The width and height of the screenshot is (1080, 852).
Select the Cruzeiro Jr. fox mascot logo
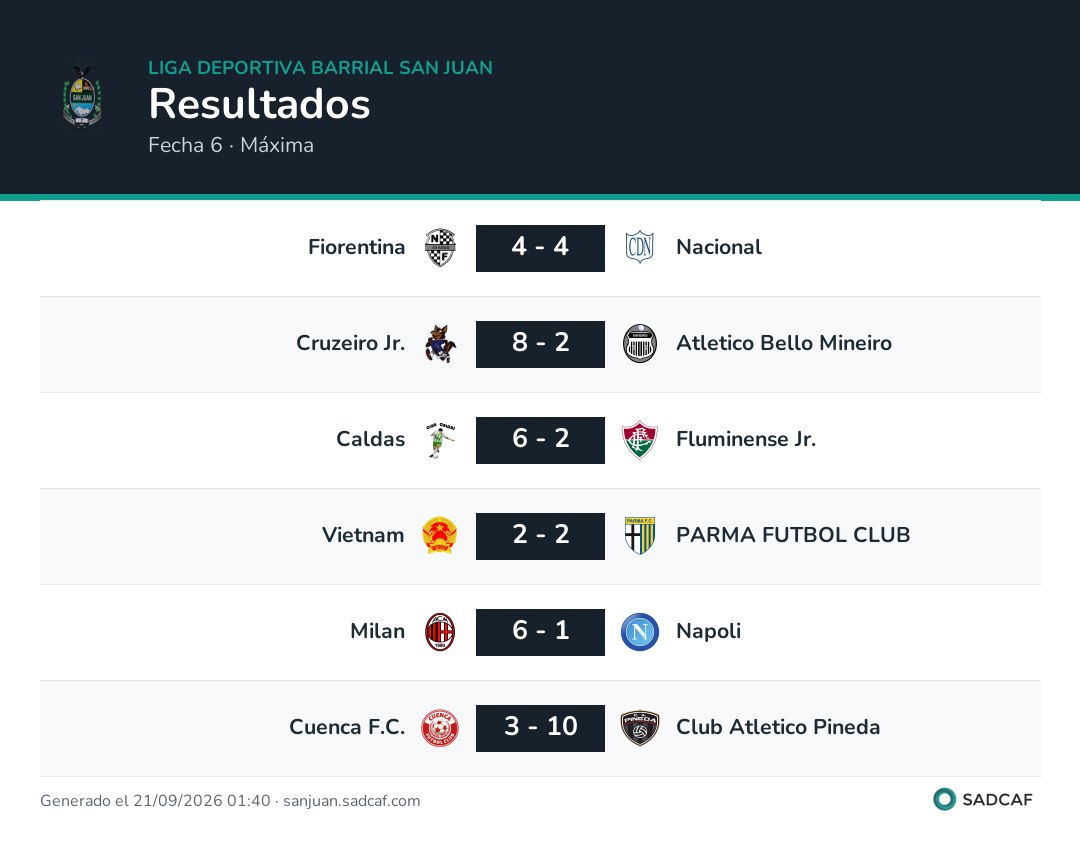pos(440,344)
